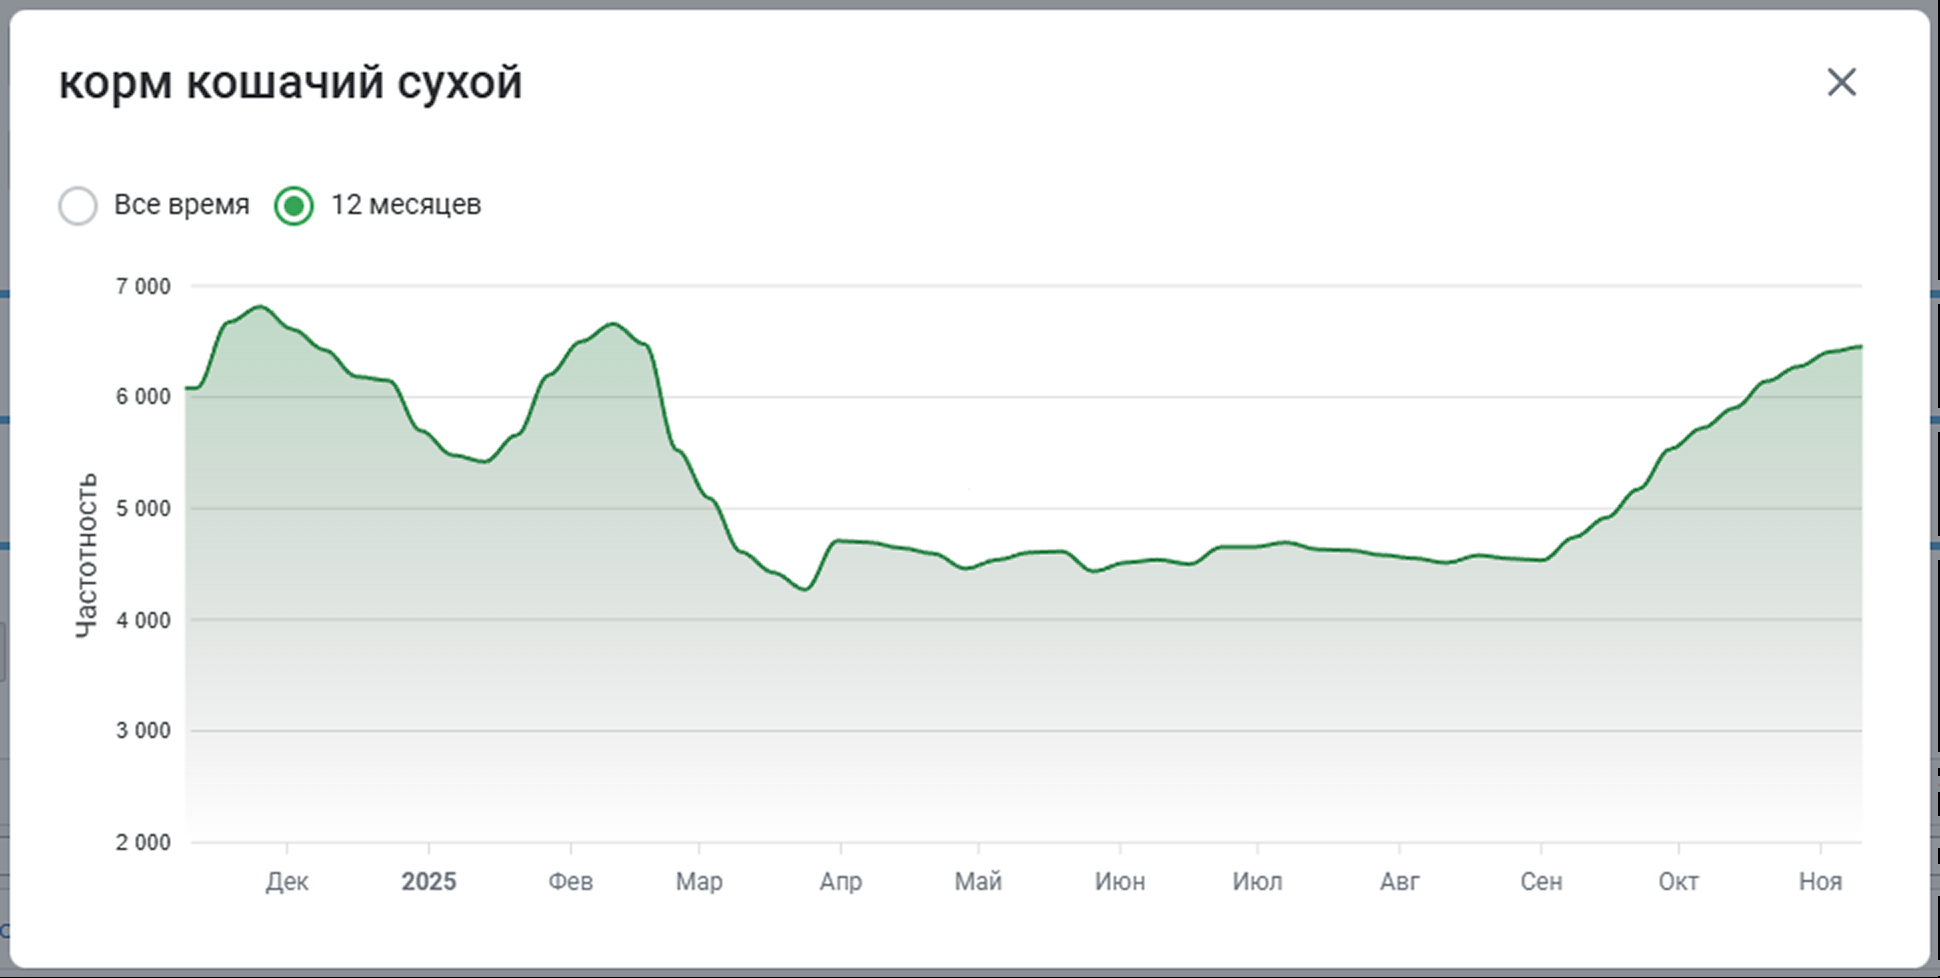Click the Май label on the x-axis
The image size is (1940, 978).
pyautogui.click(x=978, y=881)
